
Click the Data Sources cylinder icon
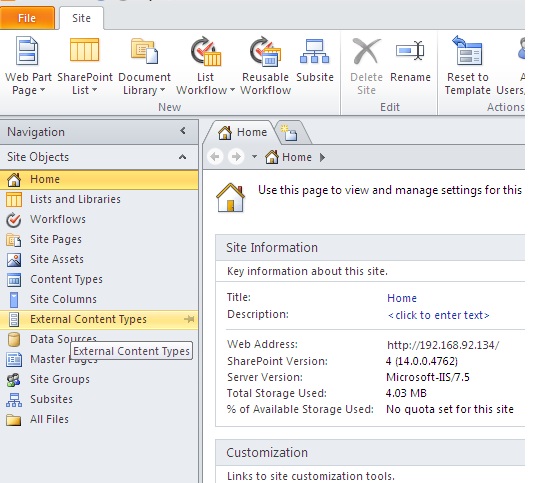[14, 339]
